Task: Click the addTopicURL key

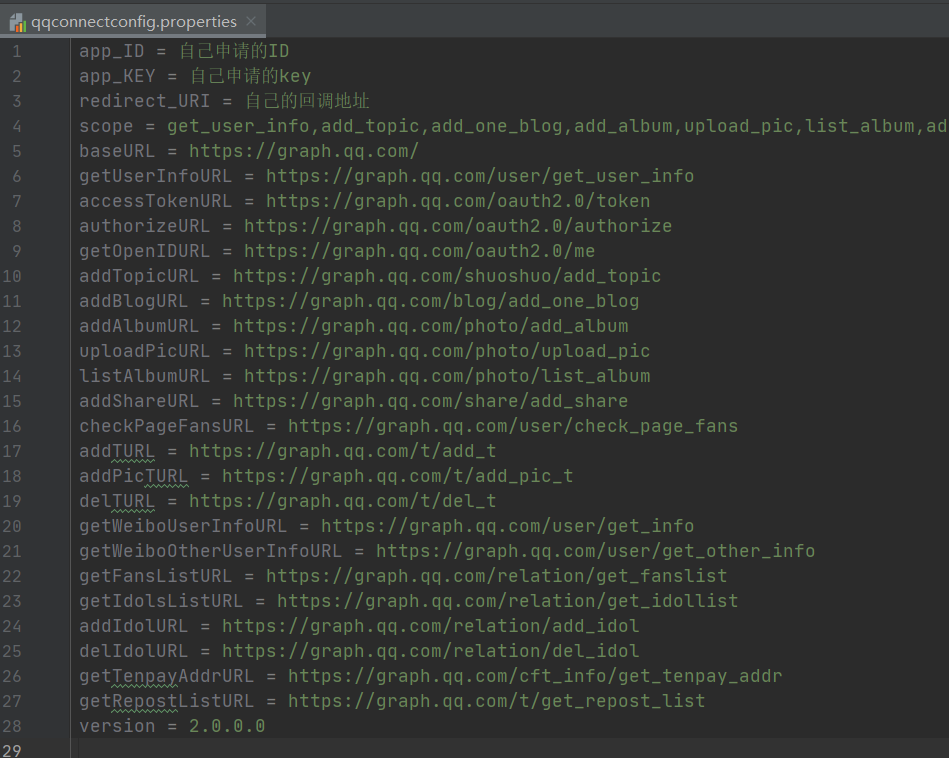Action: 139,276
